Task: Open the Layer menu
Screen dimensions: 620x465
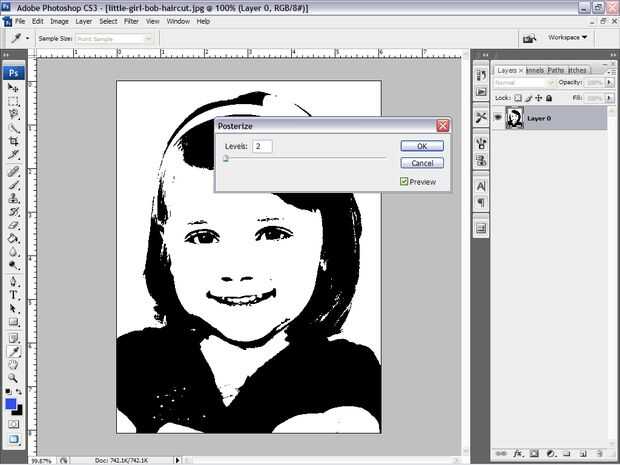Action: tap(83, 21)
